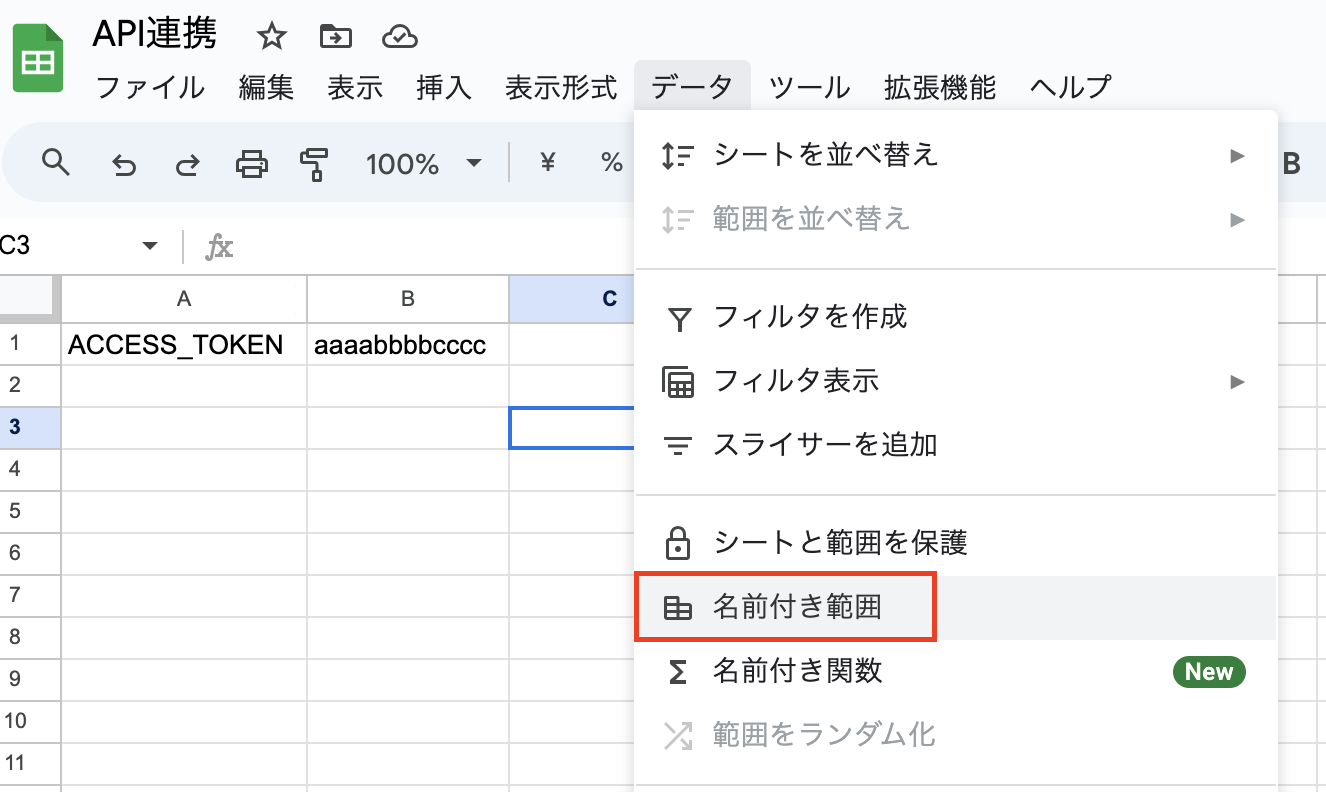1326x792 pixels.
Task: Click the search magnifier in toolbar
Action: [56, 162]
